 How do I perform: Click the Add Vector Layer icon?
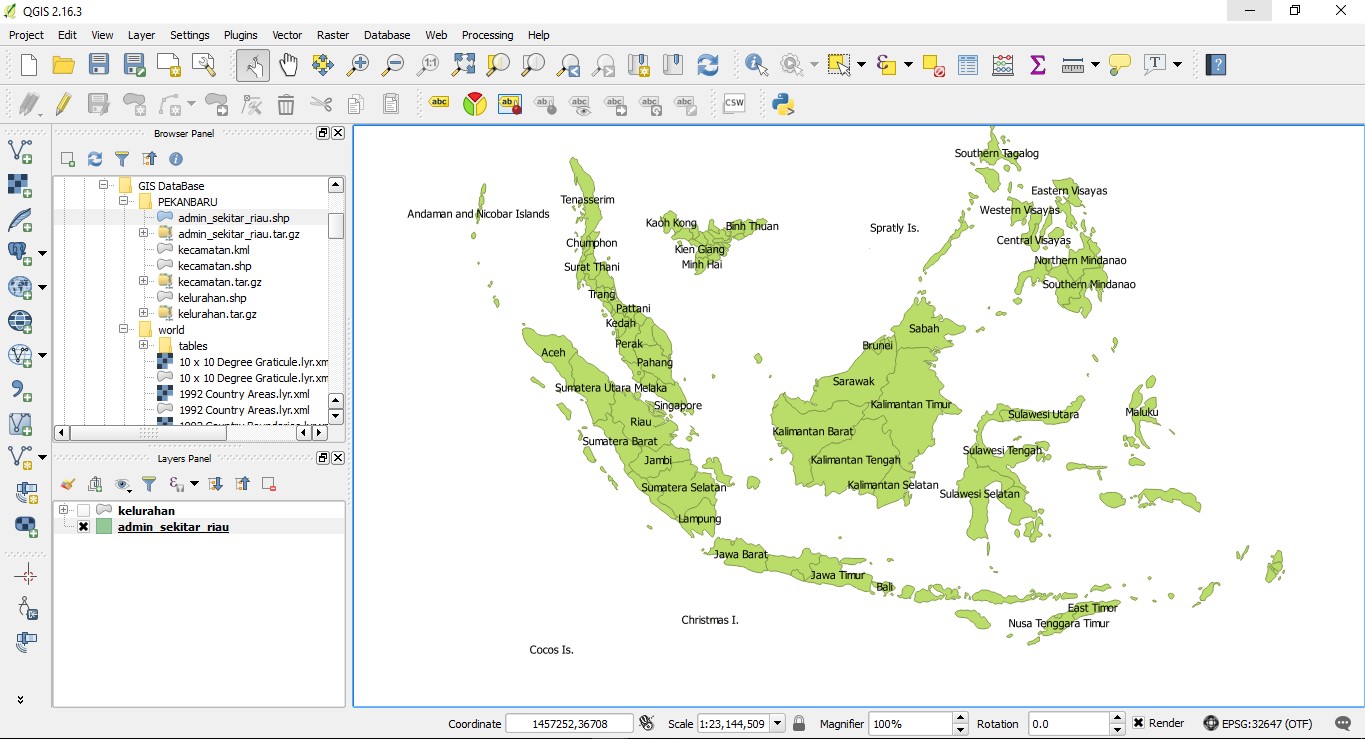22,150
